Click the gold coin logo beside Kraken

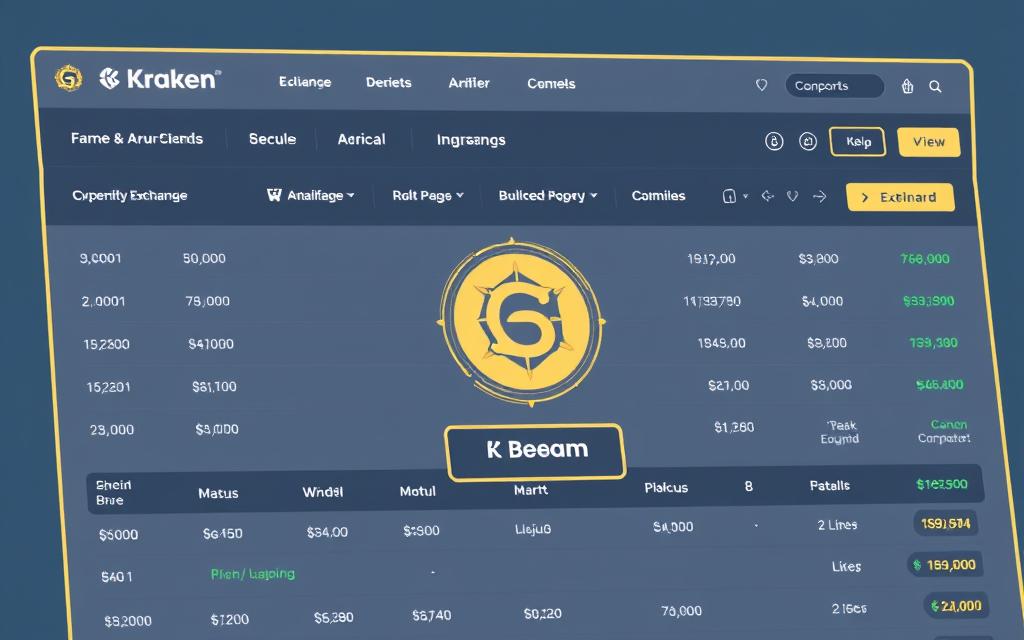(69, 78)
